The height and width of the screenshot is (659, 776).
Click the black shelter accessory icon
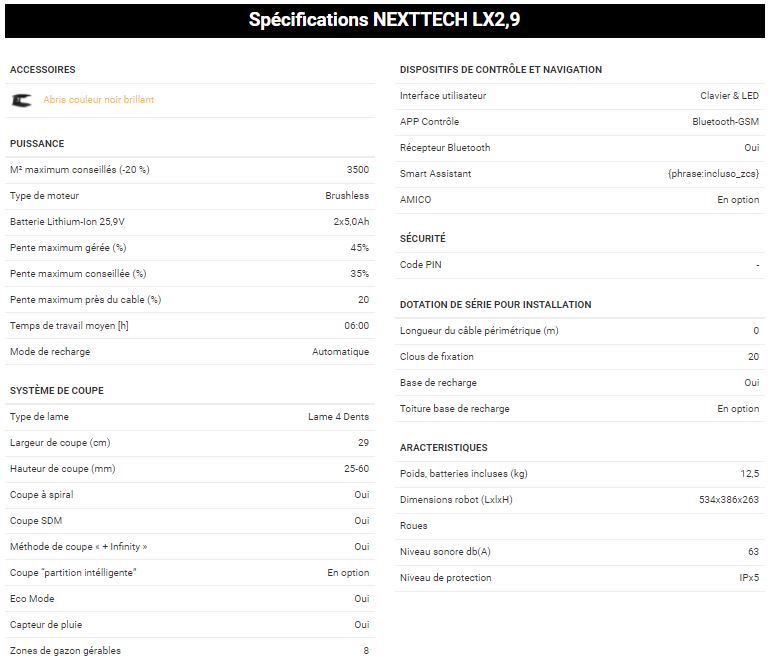click(21, 100)
